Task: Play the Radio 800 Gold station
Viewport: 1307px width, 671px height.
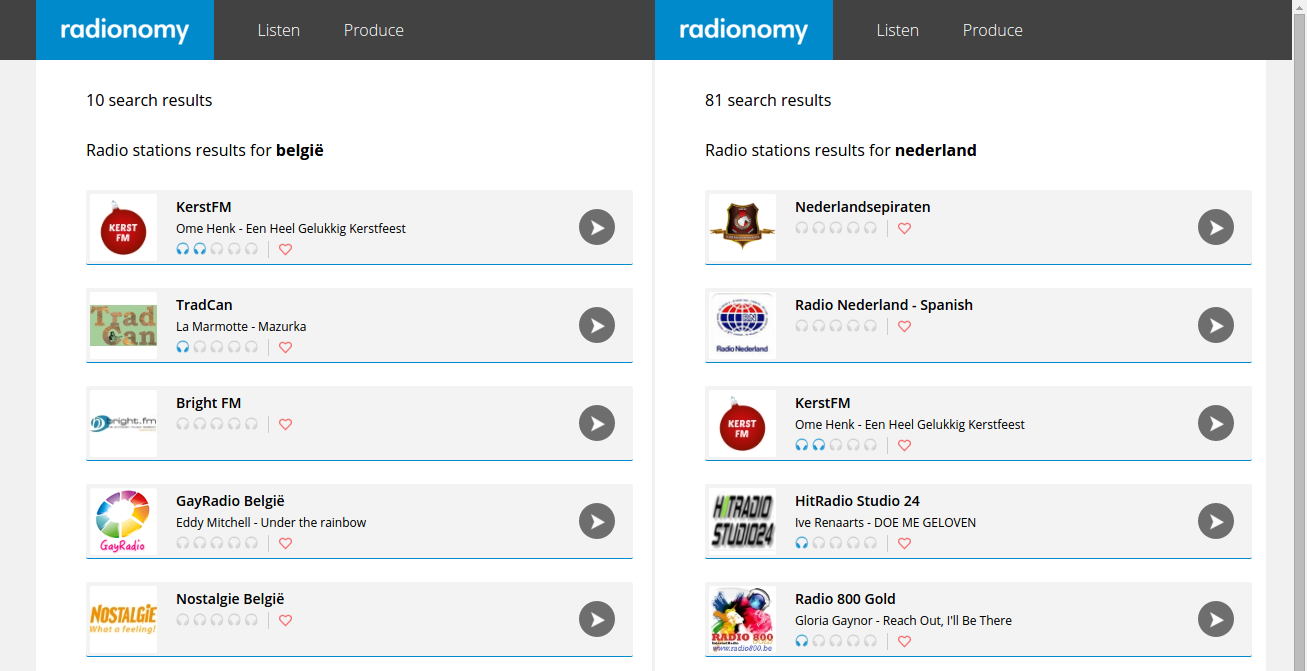Action: click(1216, 619)
